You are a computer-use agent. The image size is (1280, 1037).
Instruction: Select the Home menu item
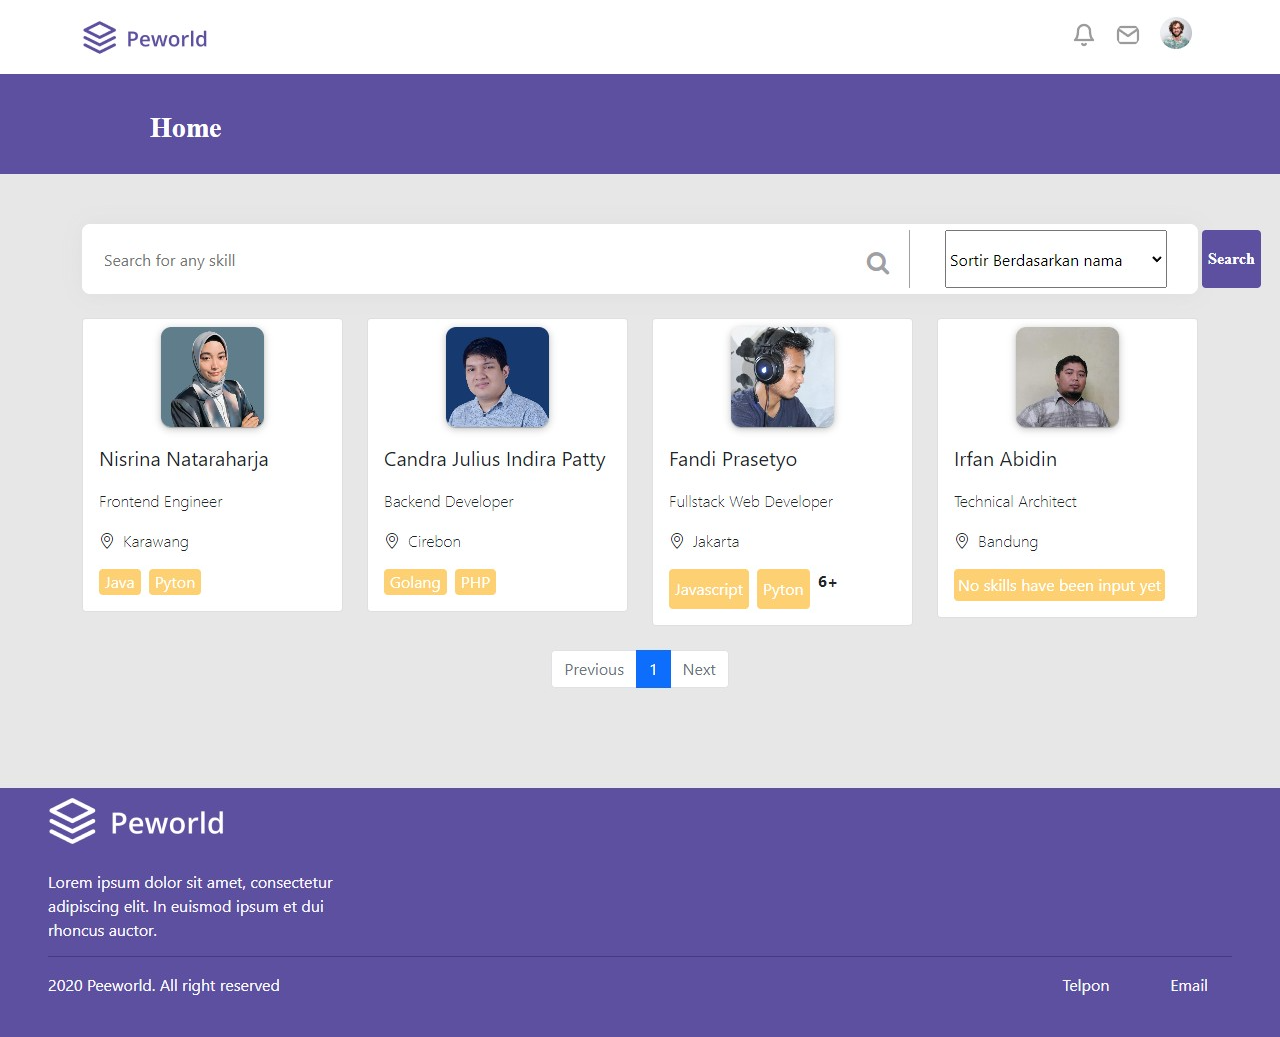[185, 127]
